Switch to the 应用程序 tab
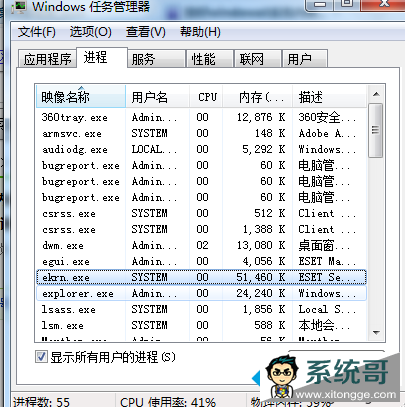Screen dimensions: 405x407 47,59
